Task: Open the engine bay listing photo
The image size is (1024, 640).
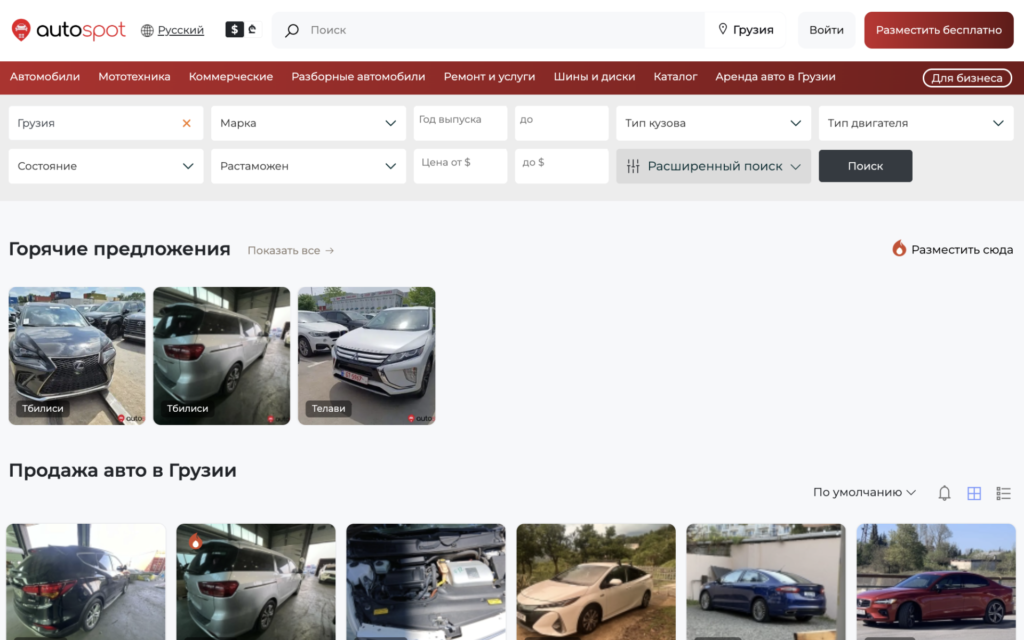Action: coord(426,582)
